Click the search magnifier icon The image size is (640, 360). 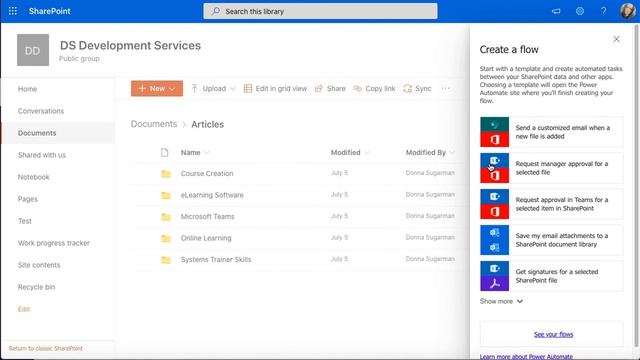pyautogui.click(x=216, y=11)
